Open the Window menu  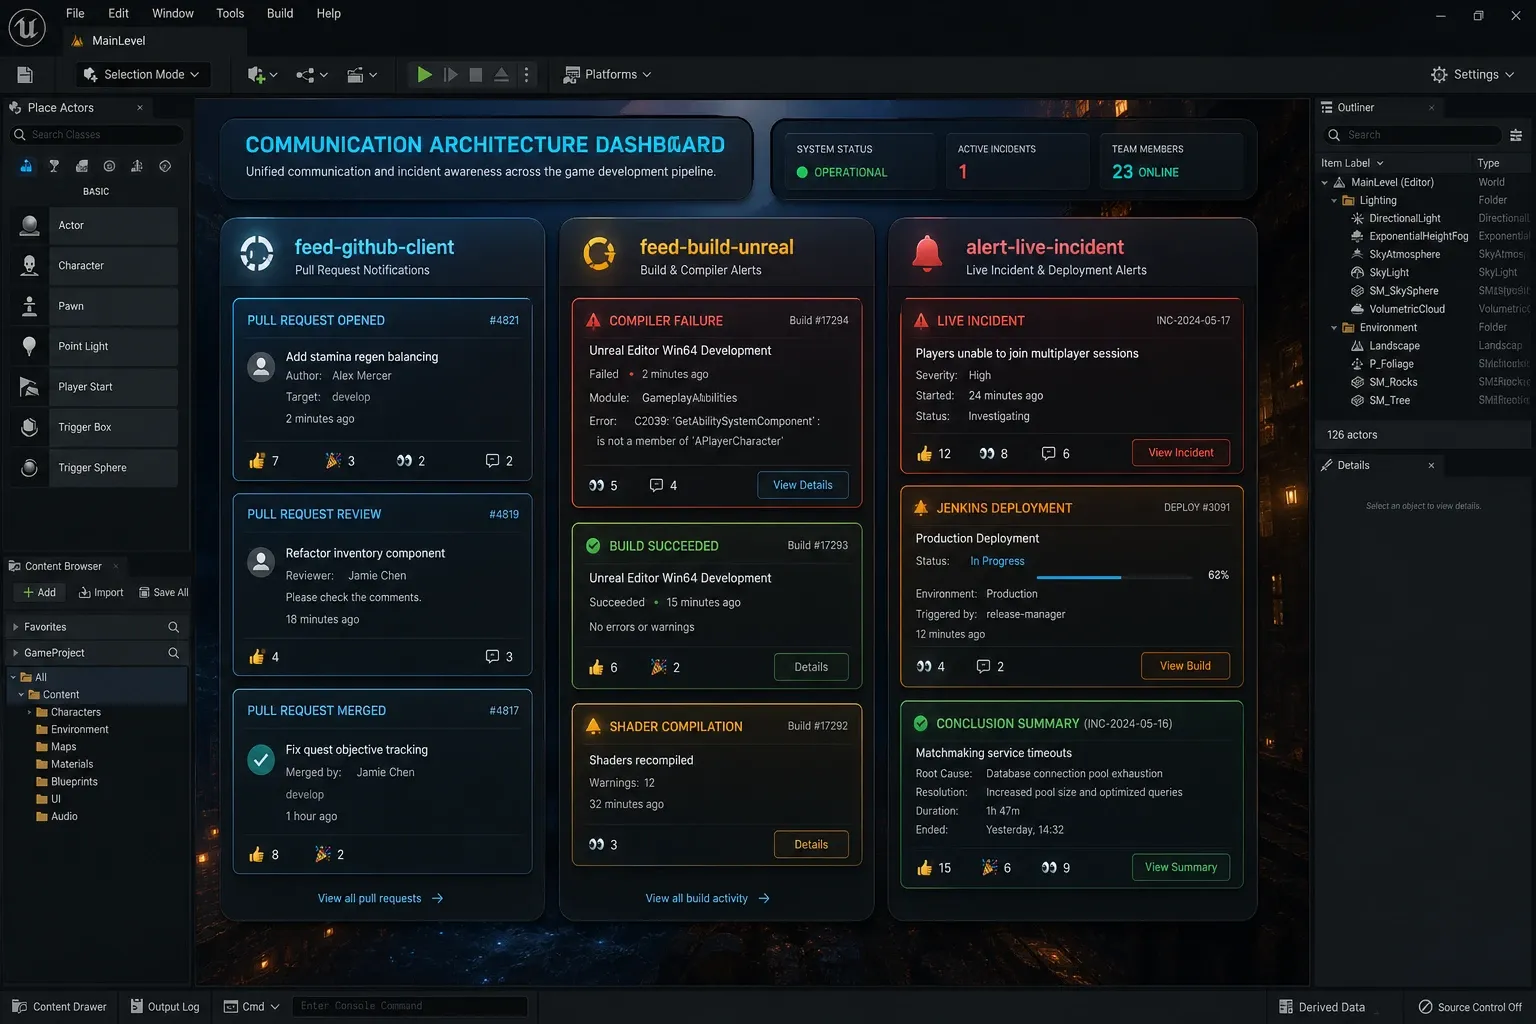click(x=173, y=14)
